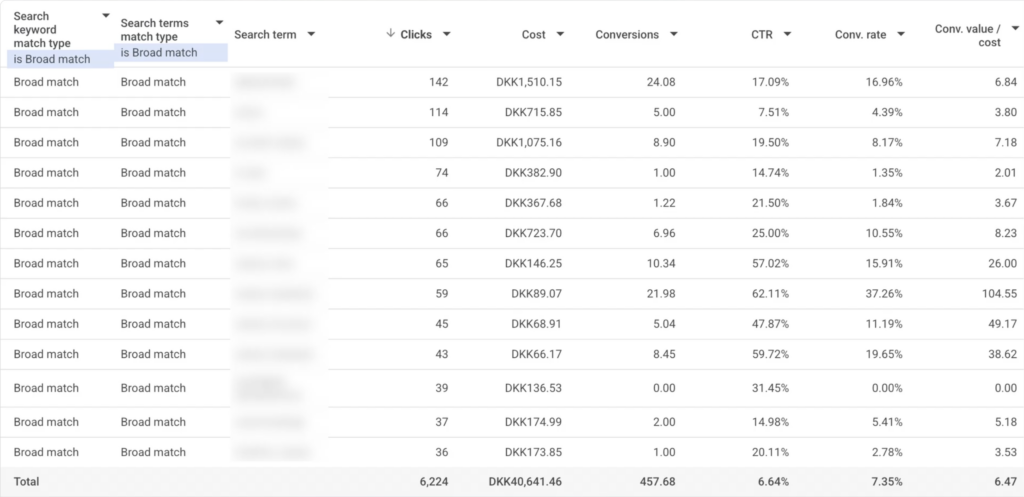Click the CTR column dropdown arrow
This screenshot has width=1024, height=497.
coord(788,35)
